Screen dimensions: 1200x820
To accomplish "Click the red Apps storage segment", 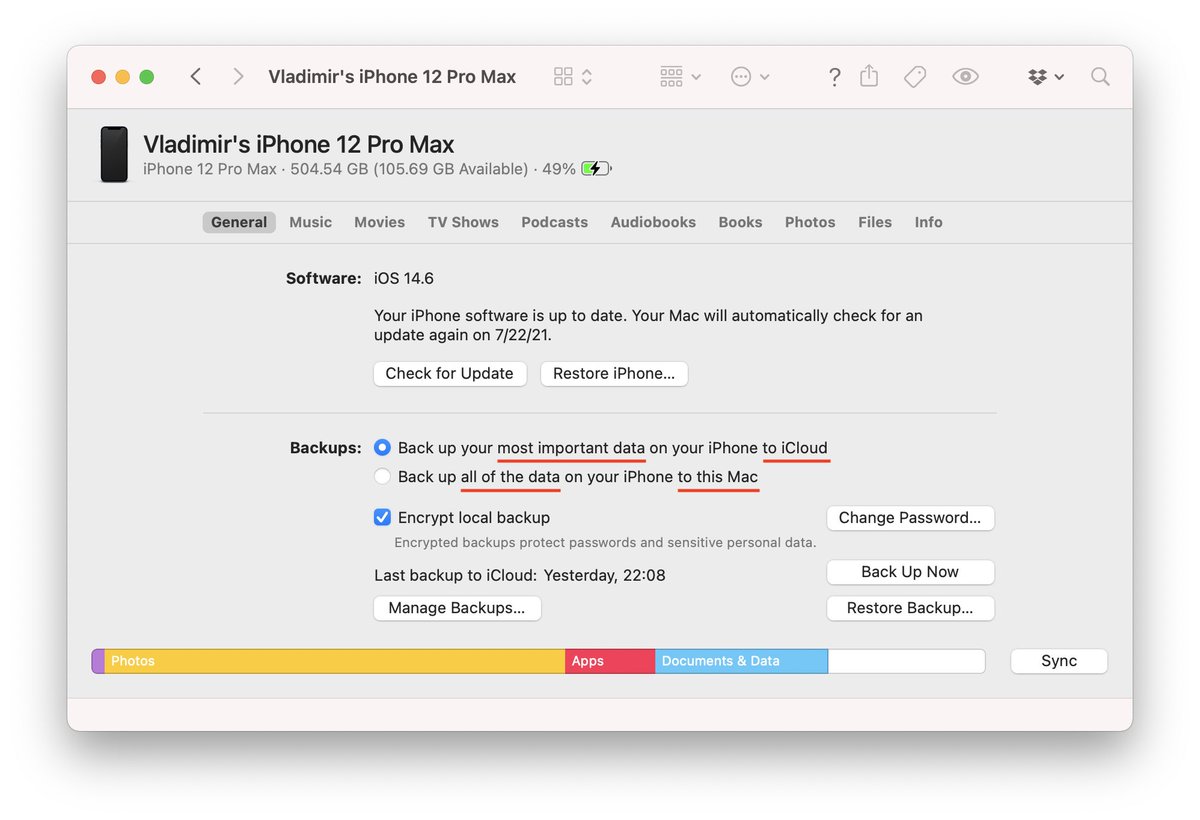I will (x=610, y=661).
